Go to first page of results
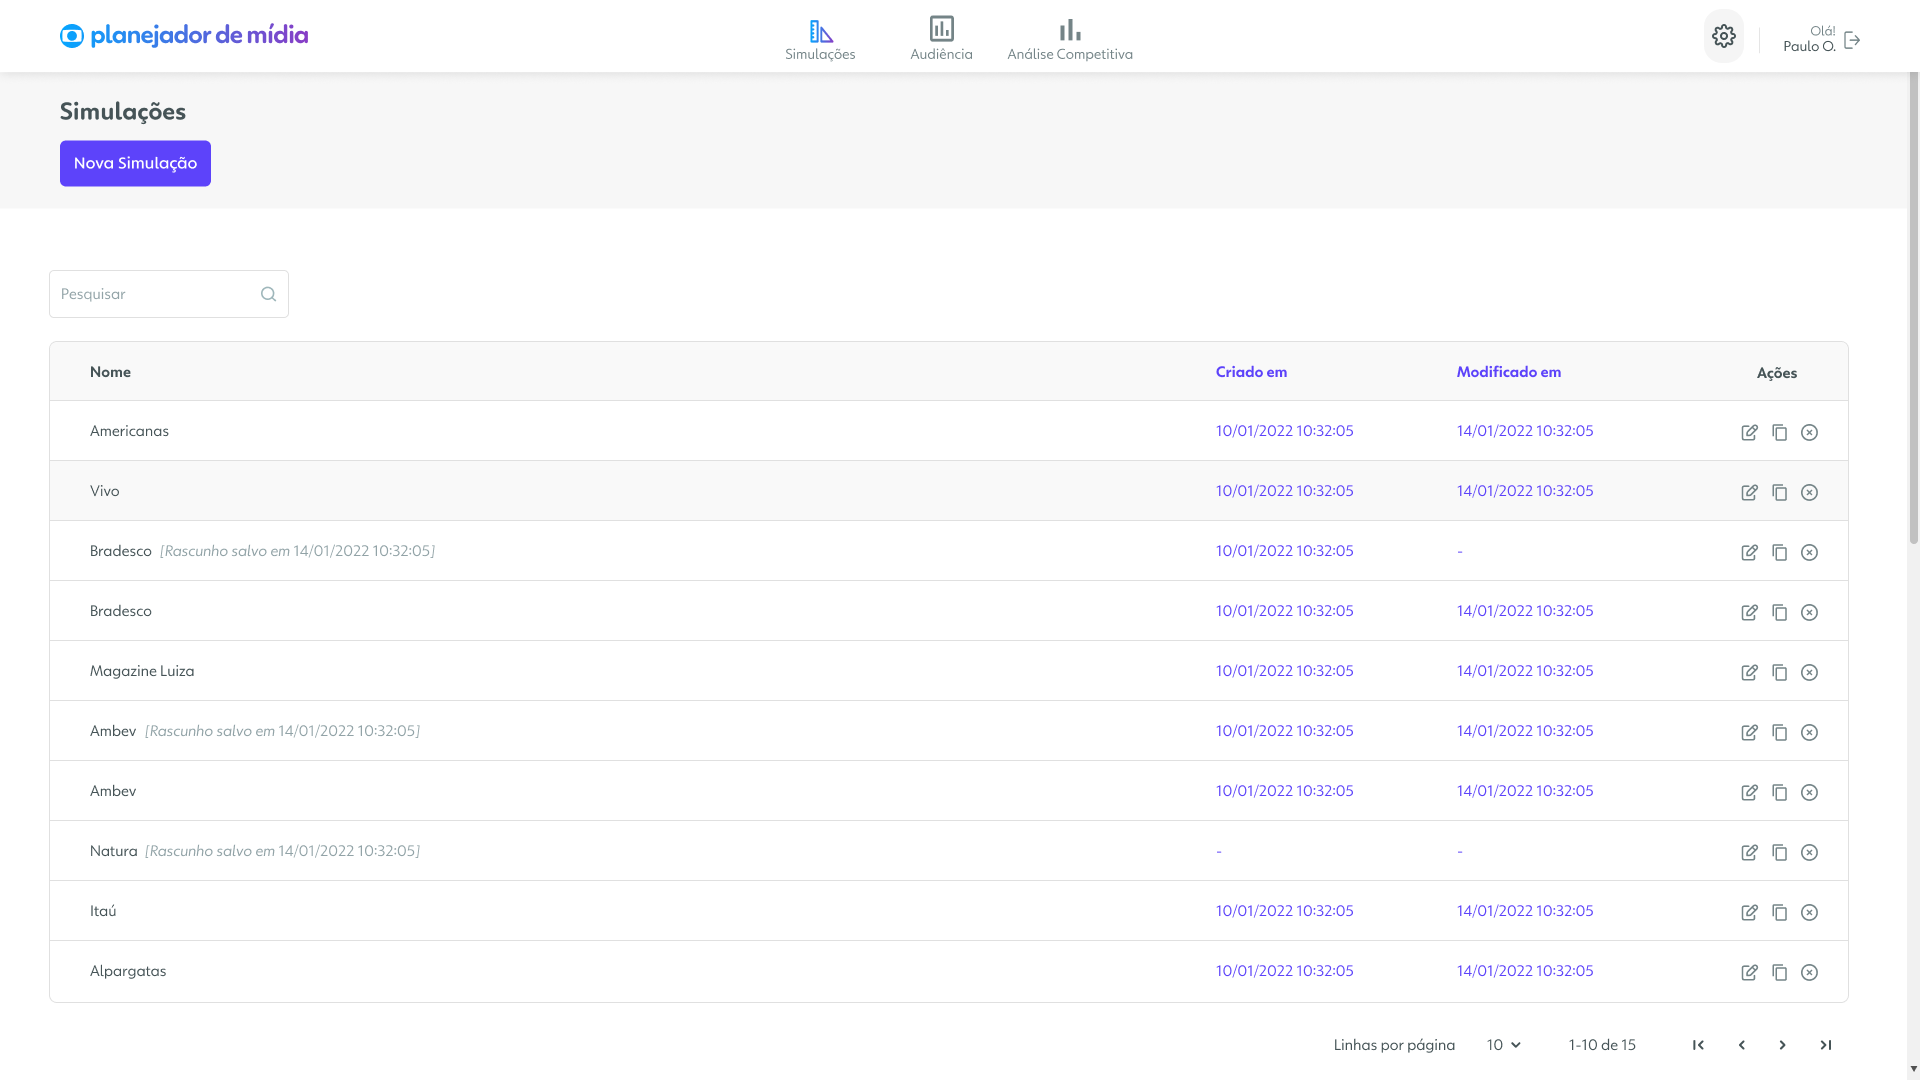 pos(1698,1045)
